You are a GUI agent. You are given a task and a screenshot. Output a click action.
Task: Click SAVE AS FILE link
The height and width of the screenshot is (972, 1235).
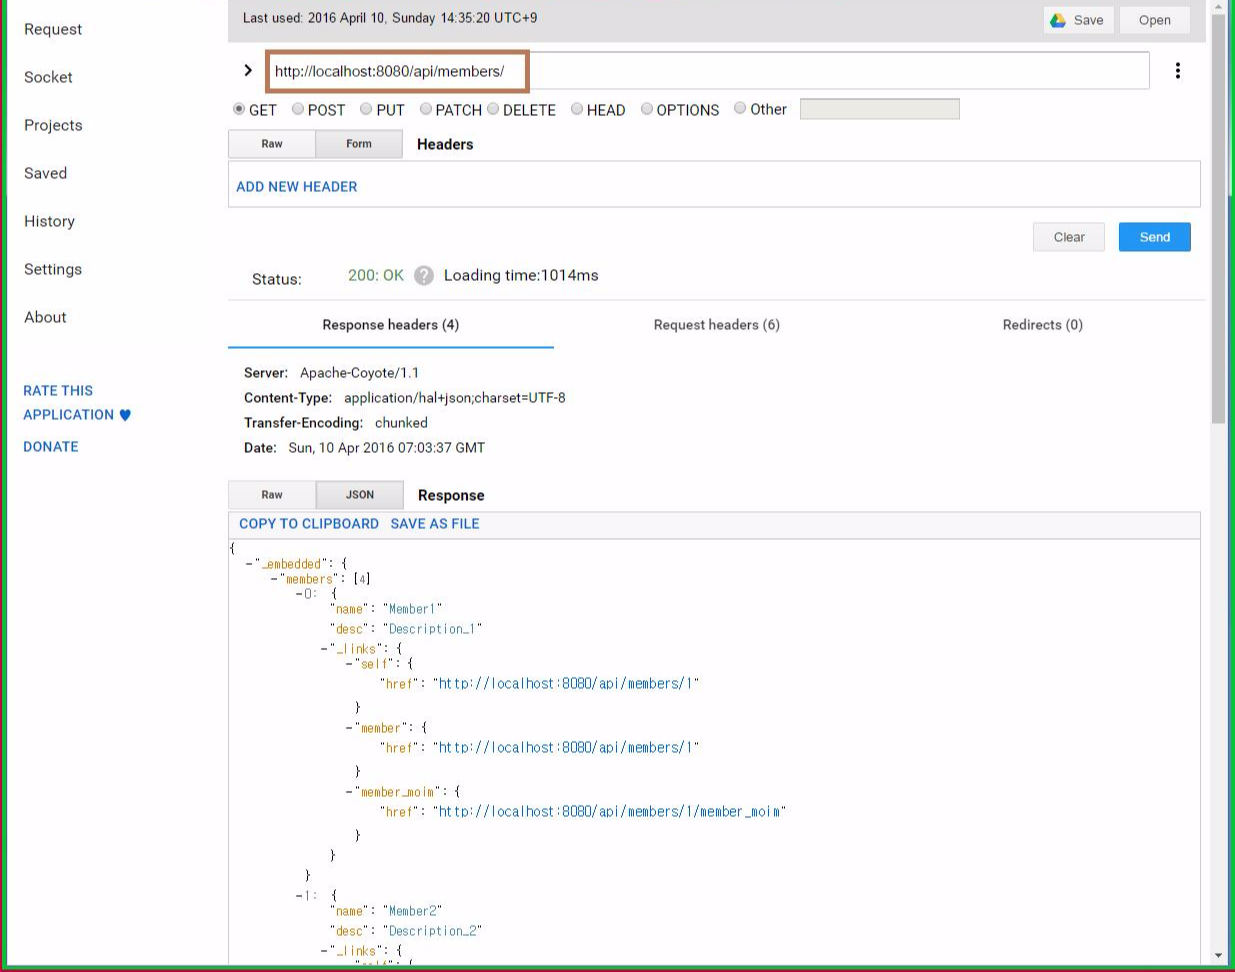435,524
